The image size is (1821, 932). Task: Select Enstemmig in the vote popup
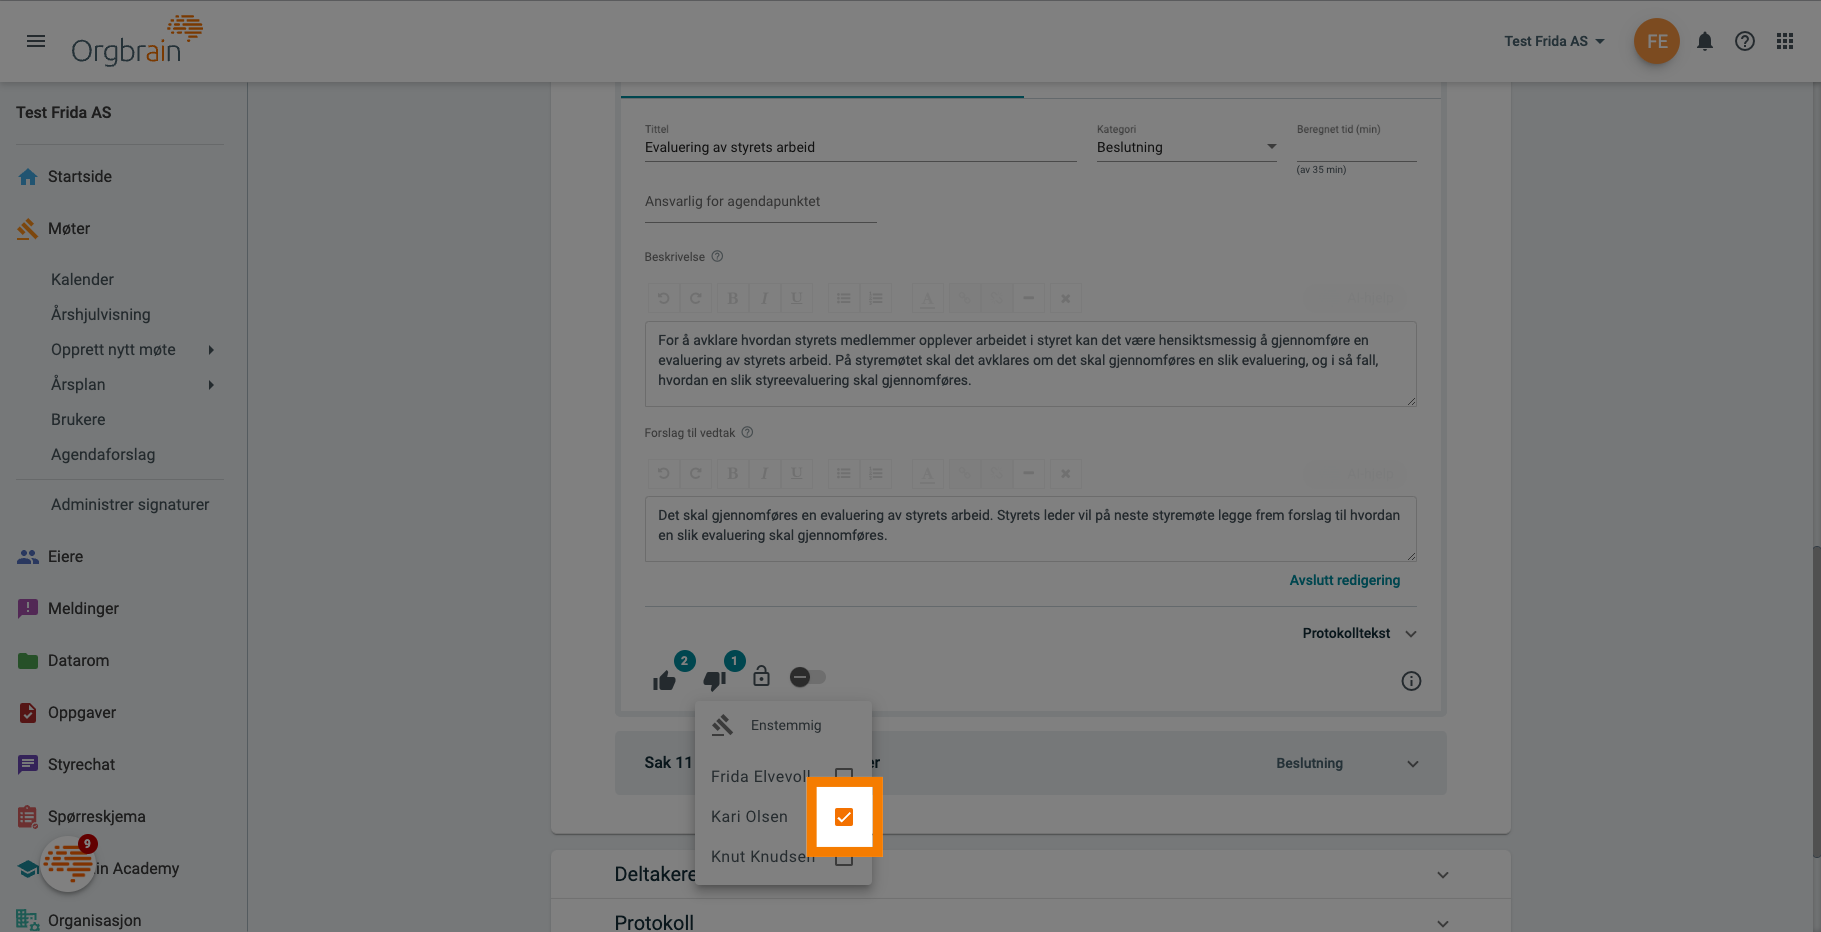784,725
